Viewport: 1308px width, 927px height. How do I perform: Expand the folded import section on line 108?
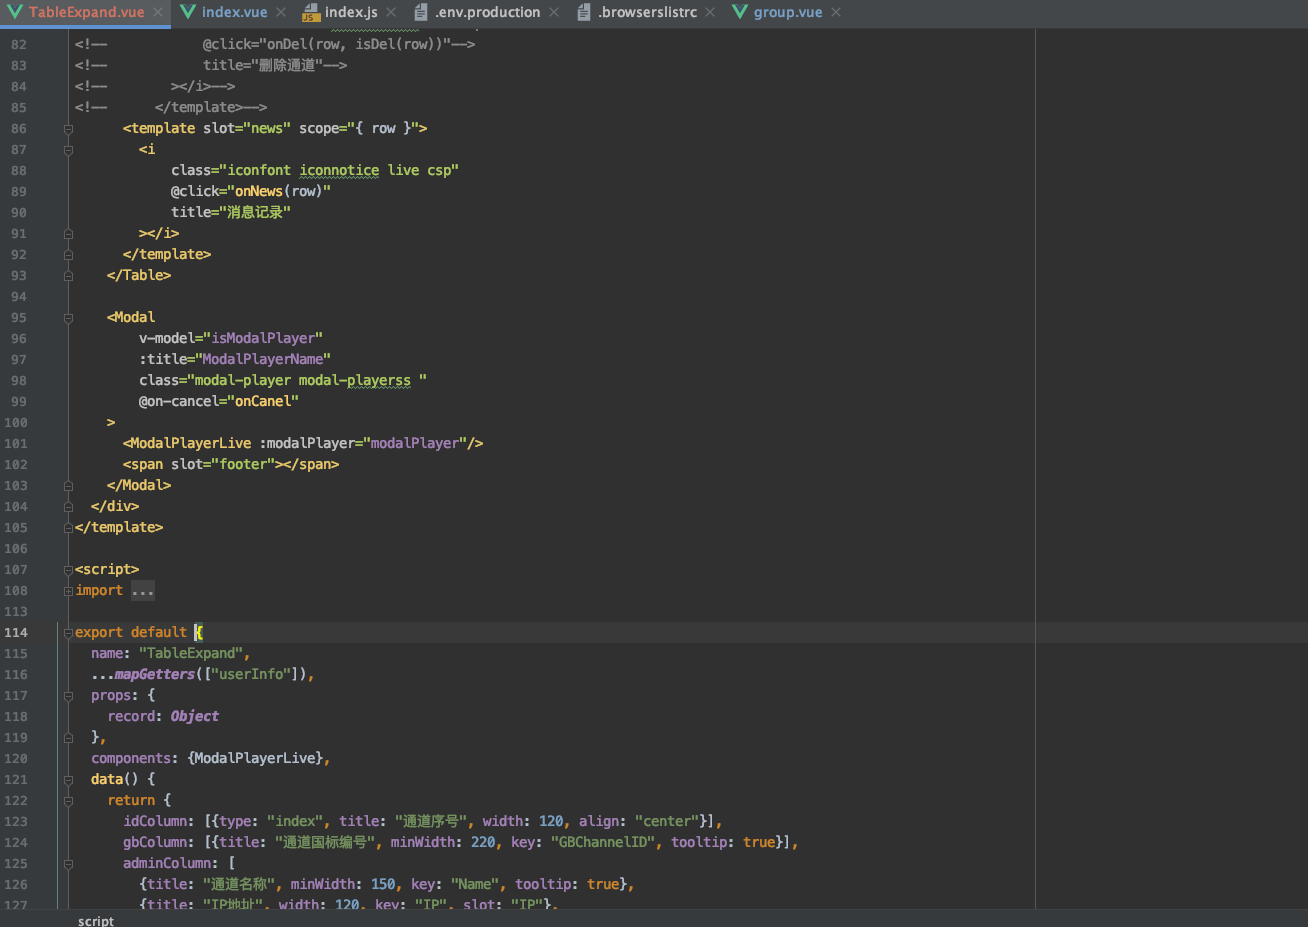coord(68,591)
